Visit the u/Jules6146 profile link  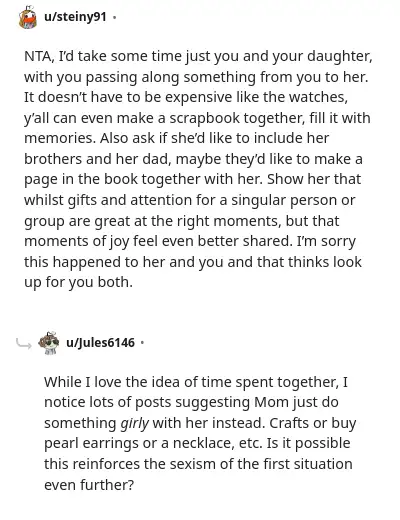coord(100,342)
